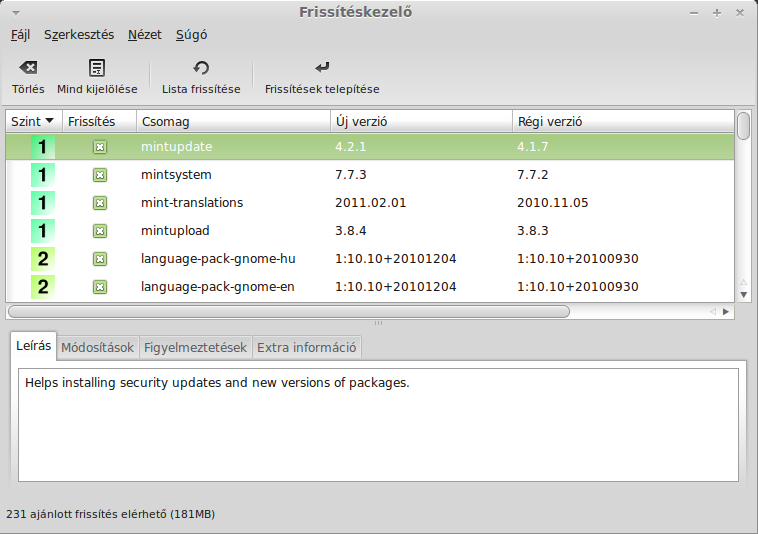Switch to the Leírás tab

click(x=33, y=346)
